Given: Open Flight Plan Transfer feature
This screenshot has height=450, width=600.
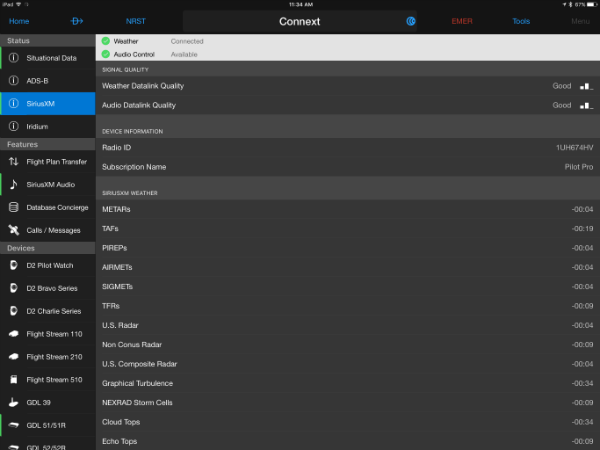Looking at the screenshot, I should click(x=47, y=161).
